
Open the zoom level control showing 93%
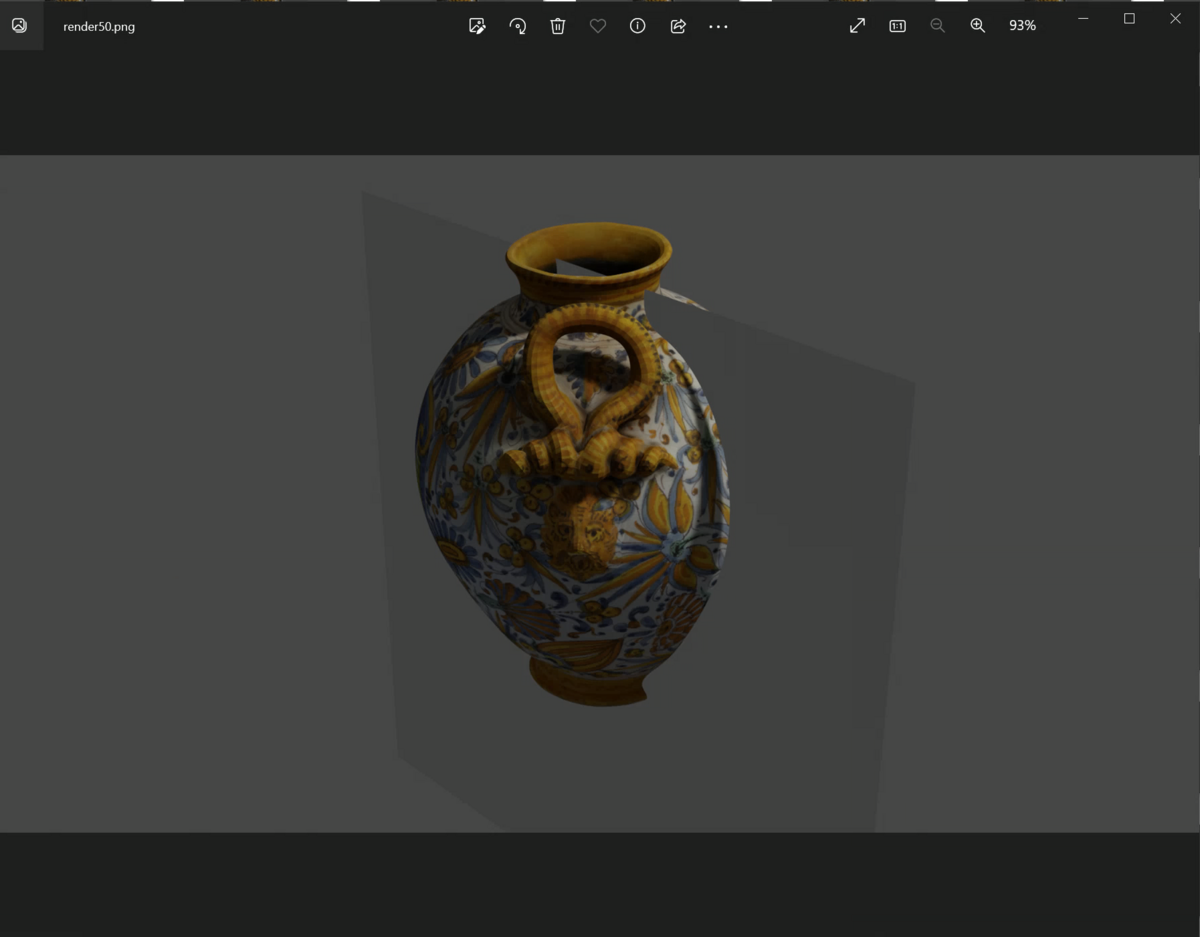pyautogui.click(x=1022, y=26)
